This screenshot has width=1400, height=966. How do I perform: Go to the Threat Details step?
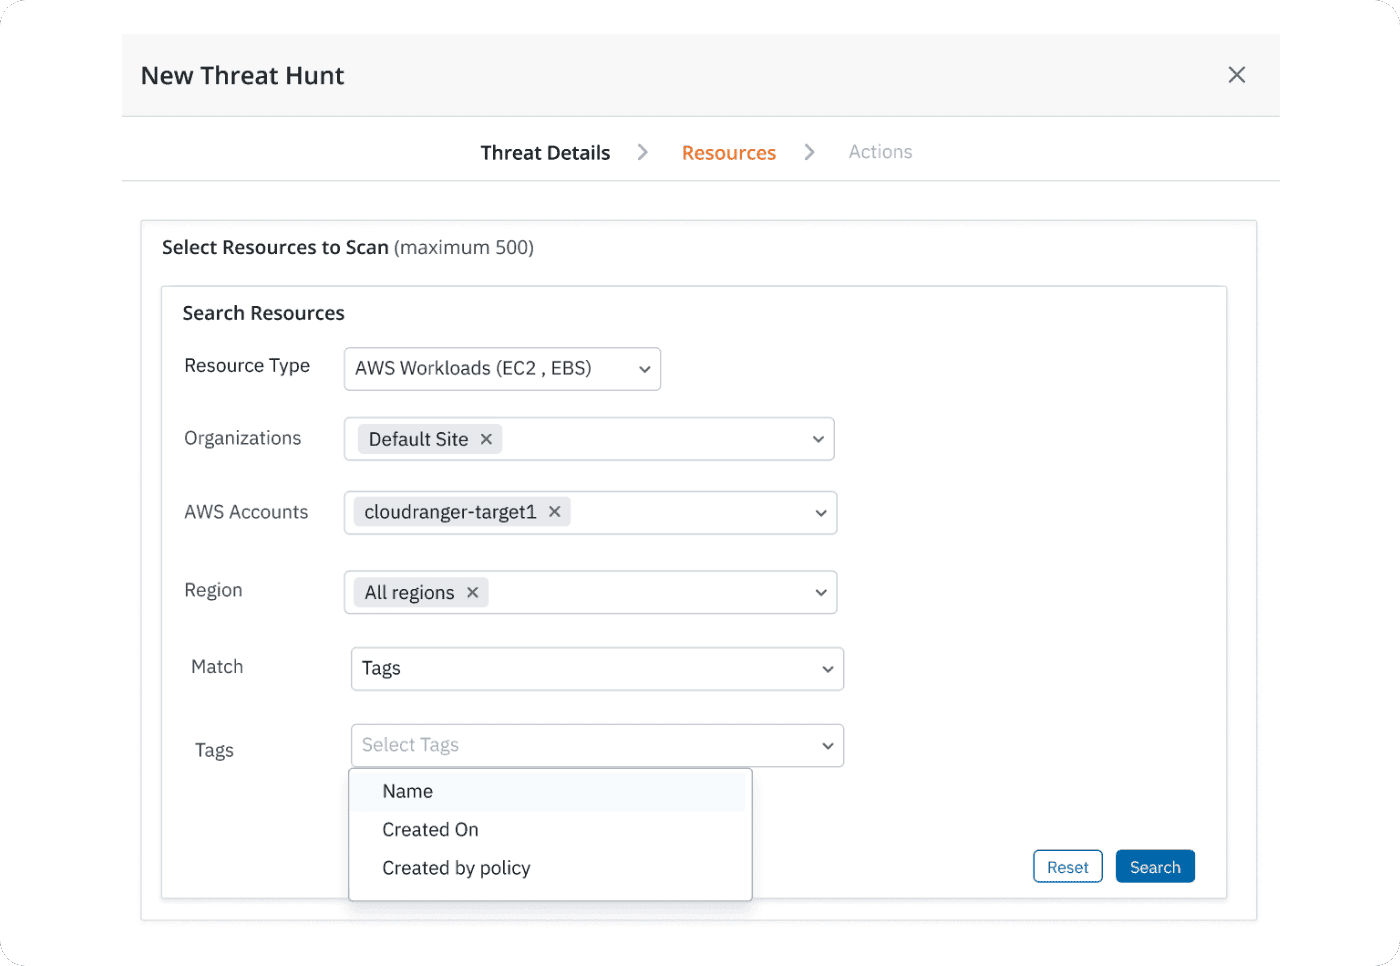pos(545,153)
